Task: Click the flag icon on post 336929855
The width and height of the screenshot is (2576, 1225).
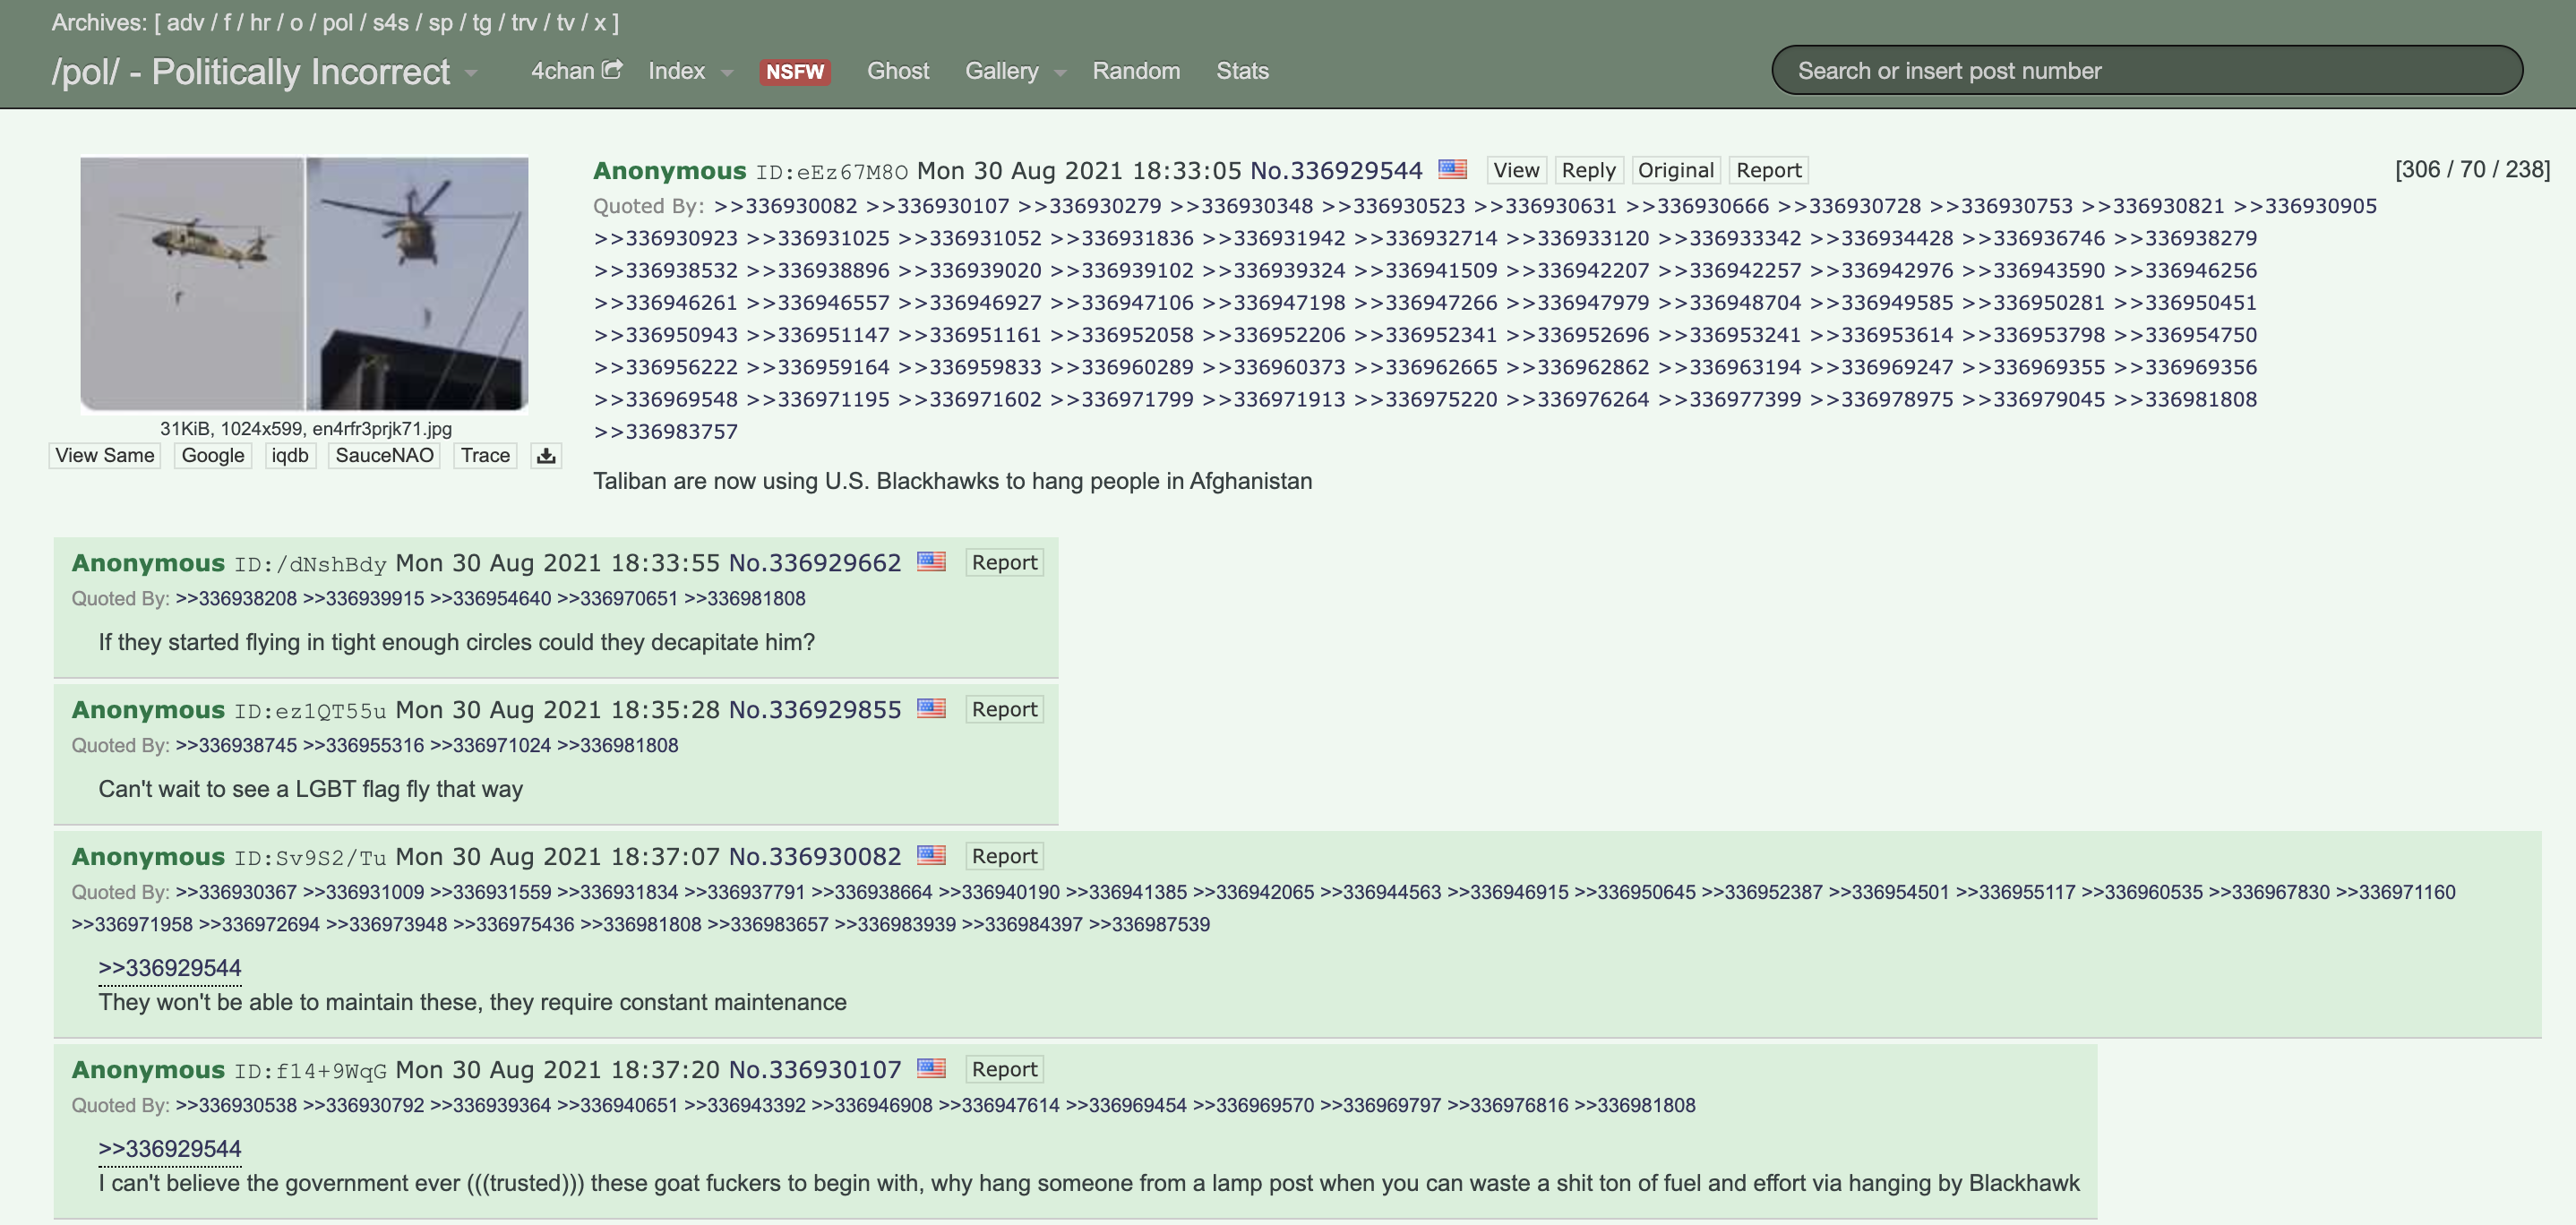Action: pos(932,709)
